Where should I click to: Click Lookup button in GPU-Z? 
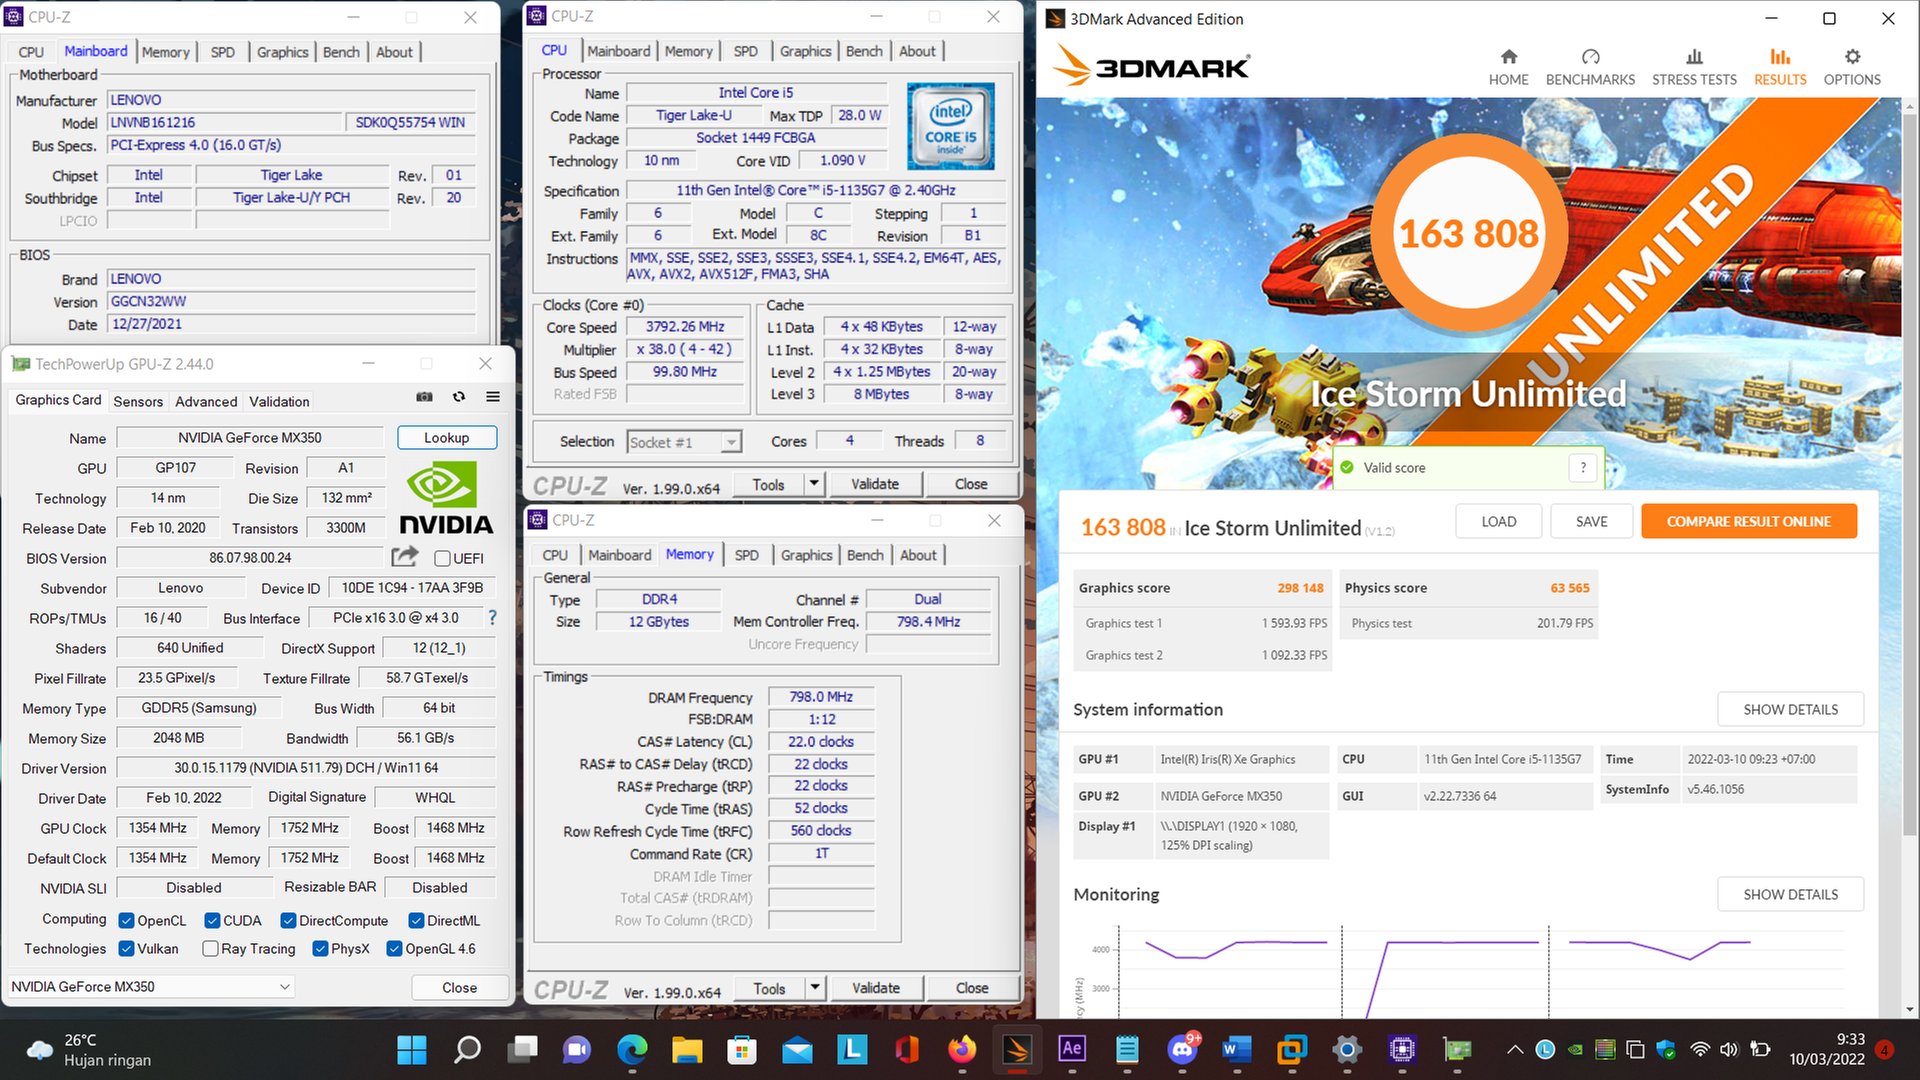pyautogui.click(x=446, y=437)
